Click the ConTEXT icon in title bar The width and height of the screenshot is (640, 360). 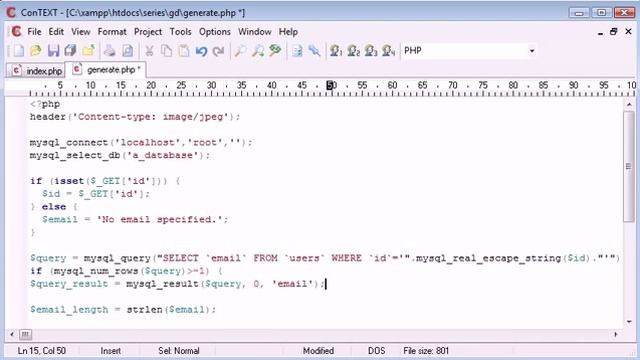coord(11,12)
